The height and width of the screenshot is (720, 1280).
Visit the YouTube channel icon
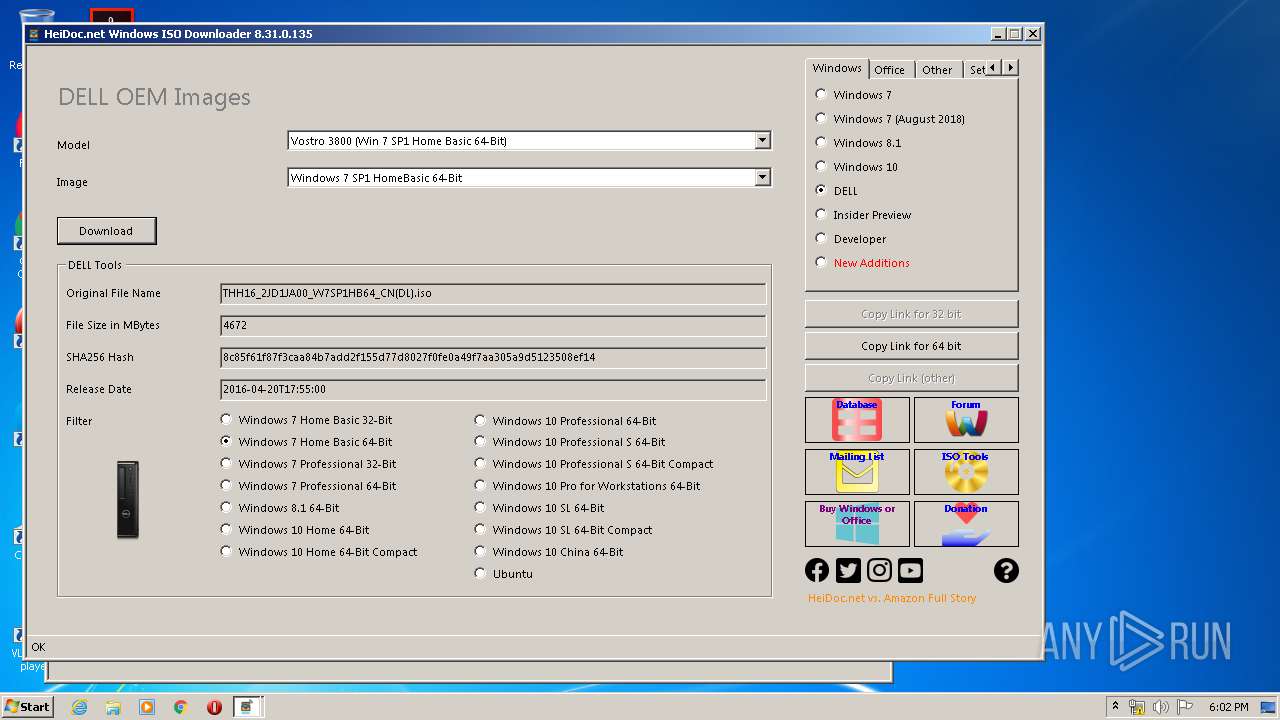click(x=910, y=570)
